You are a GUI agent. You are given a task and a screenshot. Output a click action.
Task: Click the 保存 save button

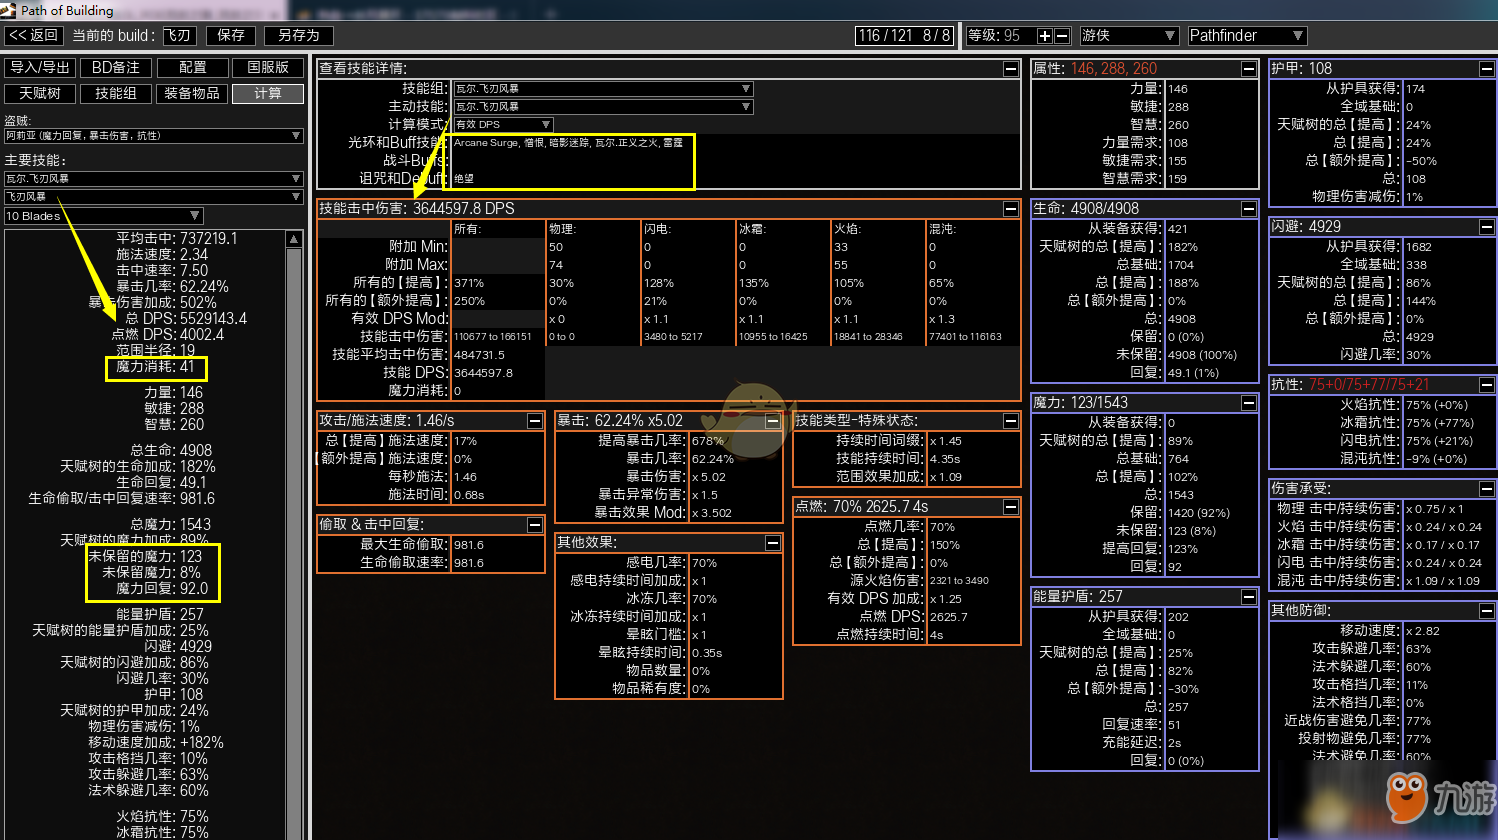coord(231,35)
